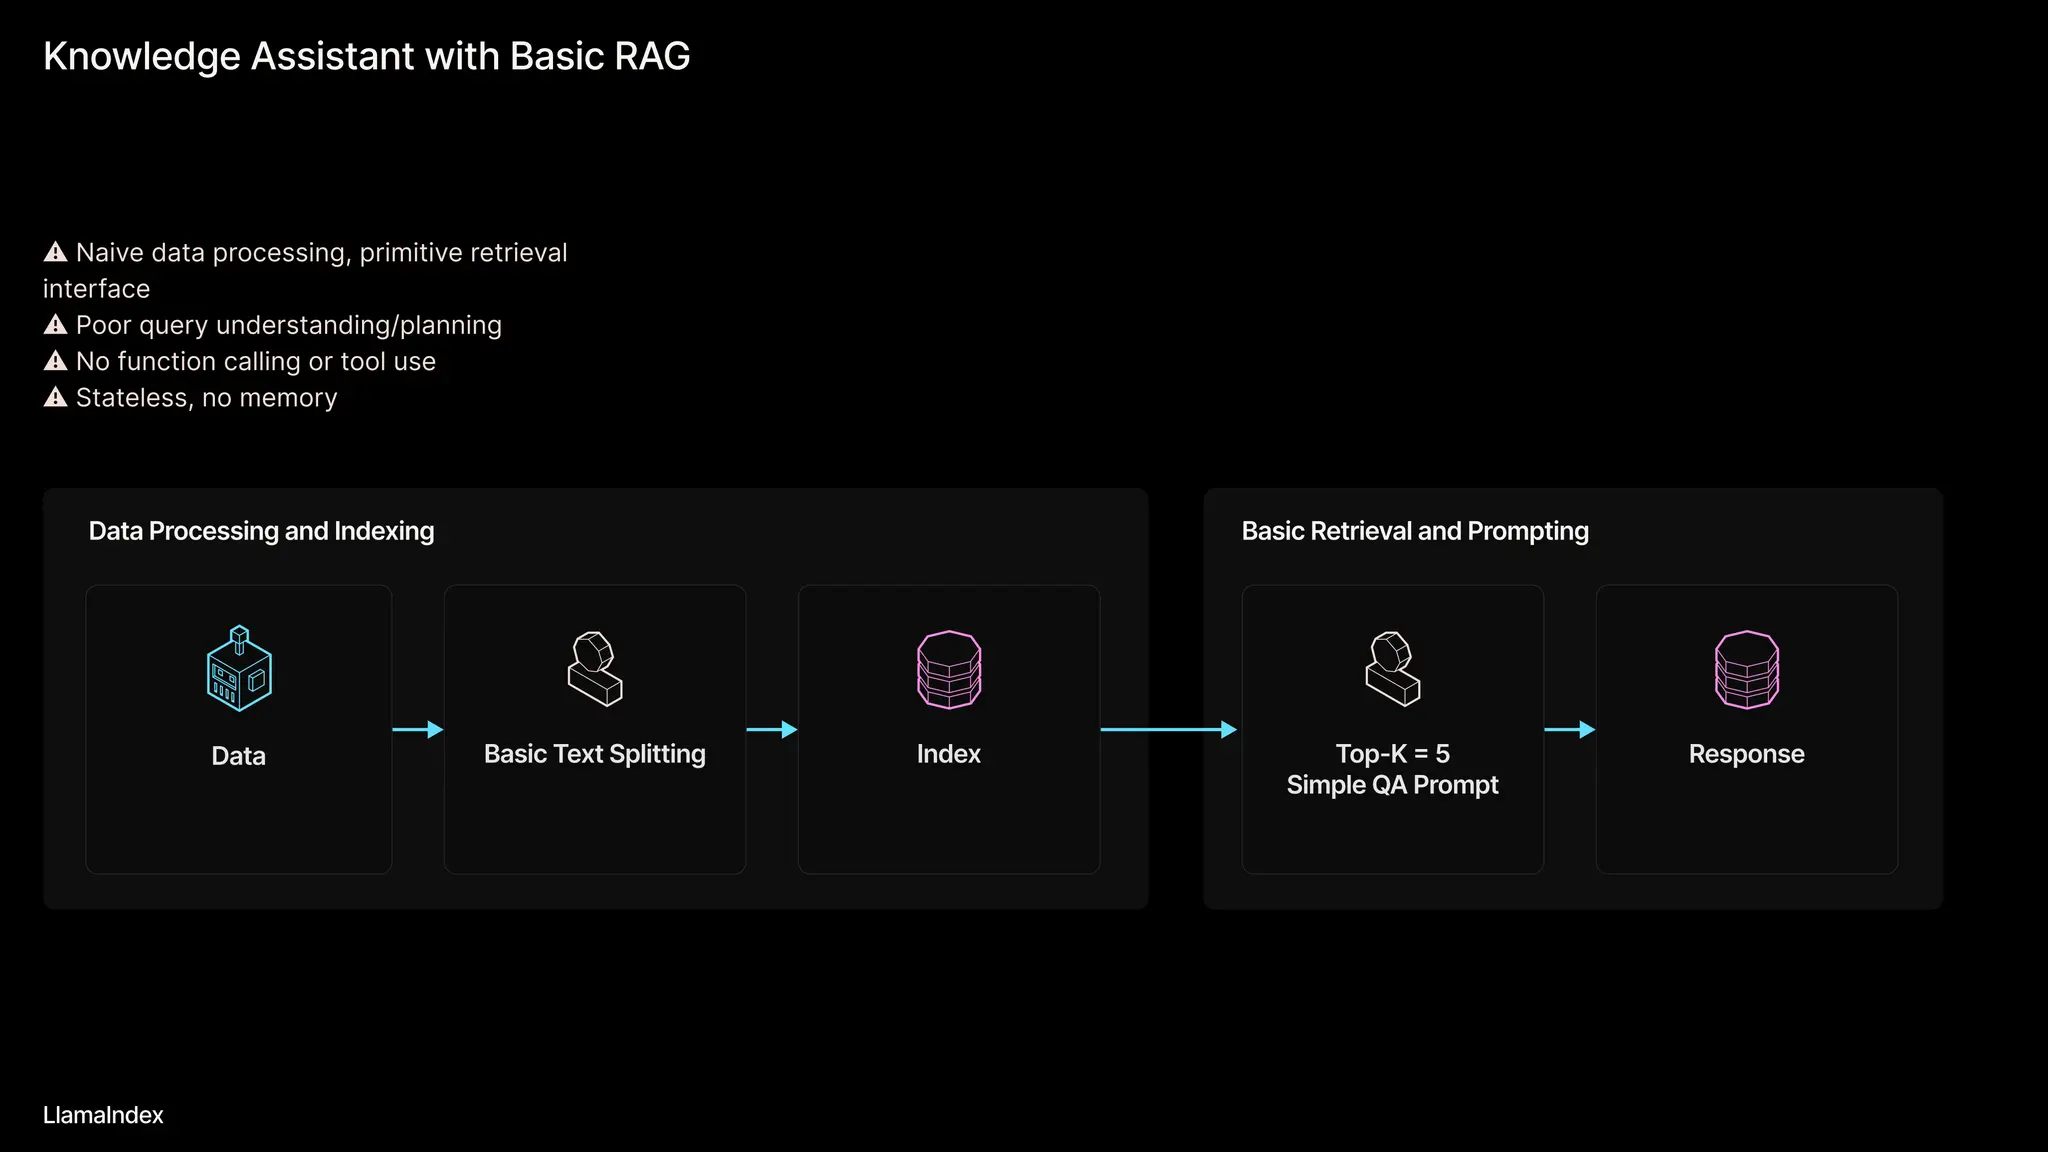2048x1152 pixels.
Task: Click the warning icon beside Stateless, no memory
Action: (56, 397)
